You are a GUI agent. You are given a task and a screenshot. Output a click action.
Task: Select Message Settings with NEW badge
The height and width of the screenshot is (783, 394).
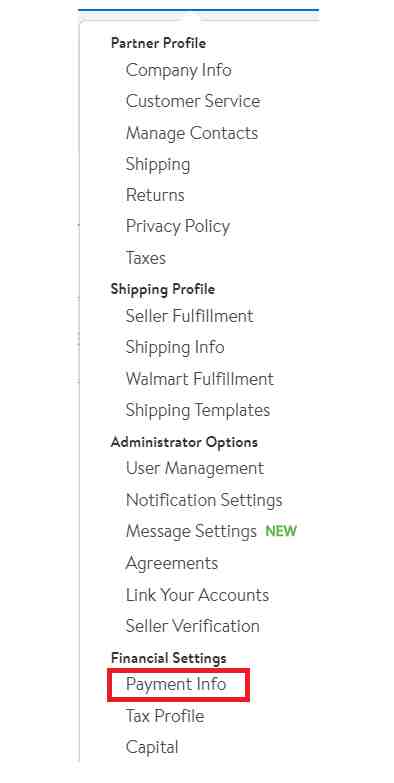tap(211, 531)
